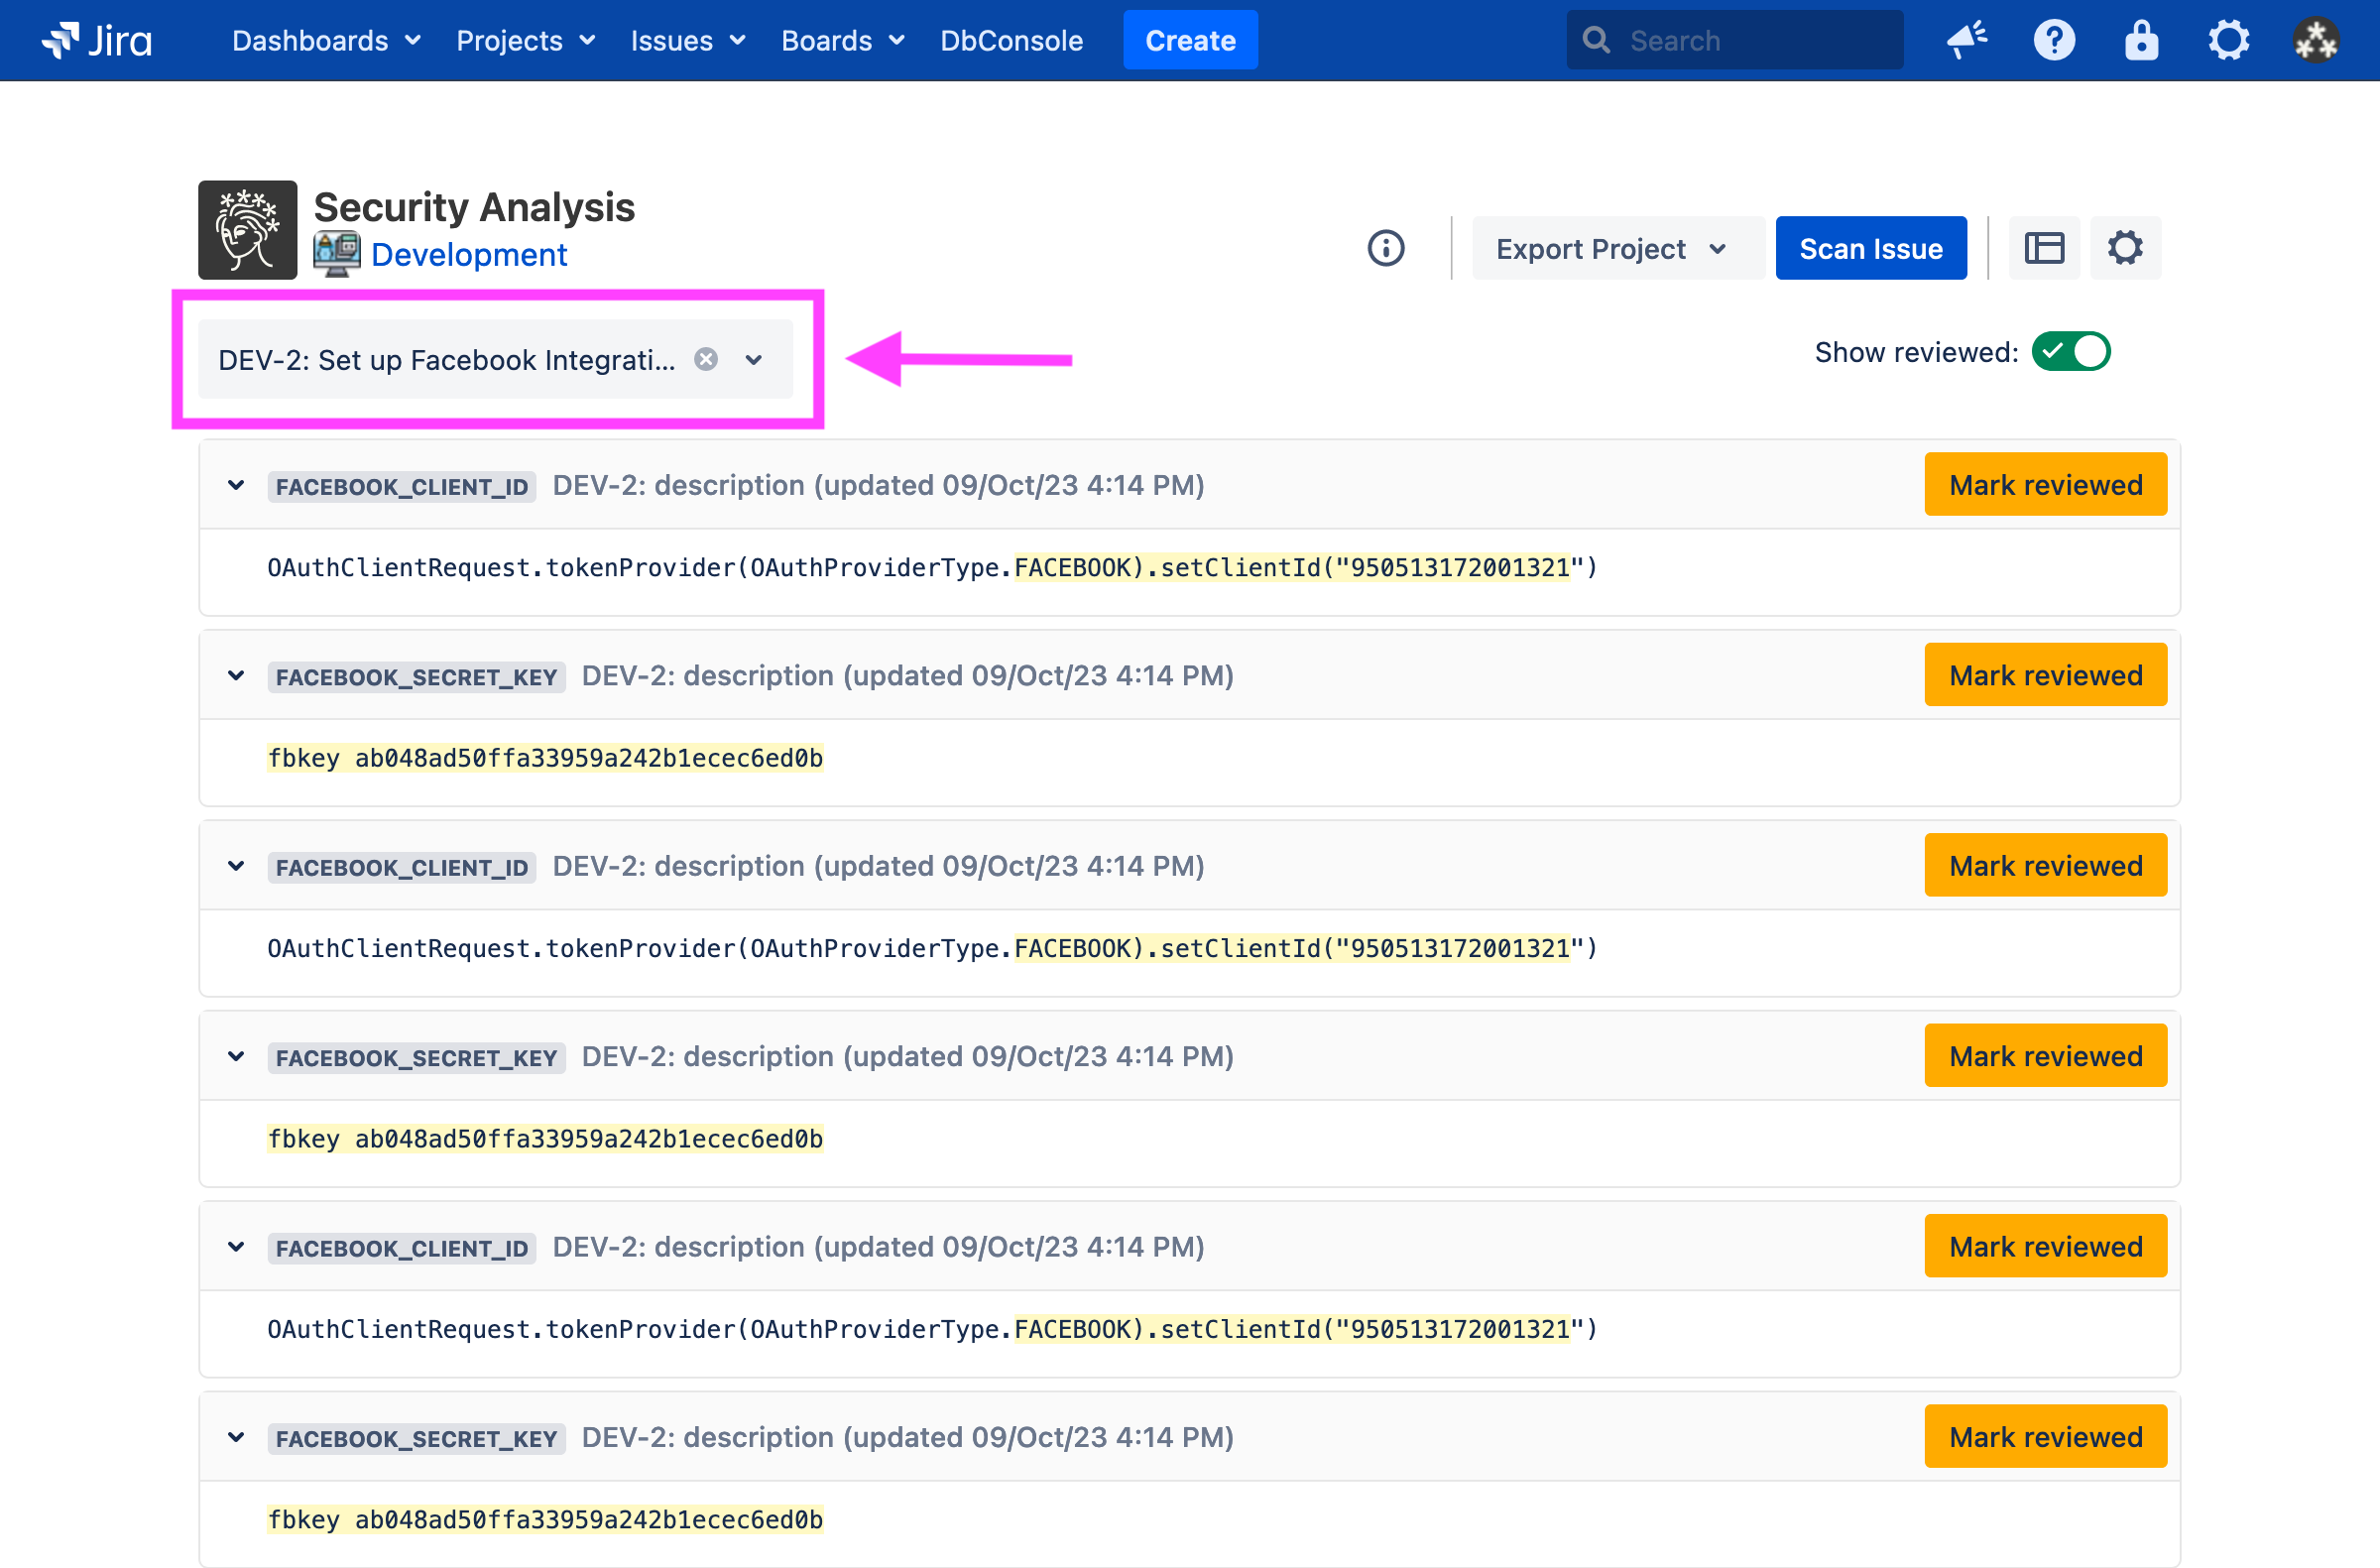
Task: Open the Development project link
Action: point(468,255)
